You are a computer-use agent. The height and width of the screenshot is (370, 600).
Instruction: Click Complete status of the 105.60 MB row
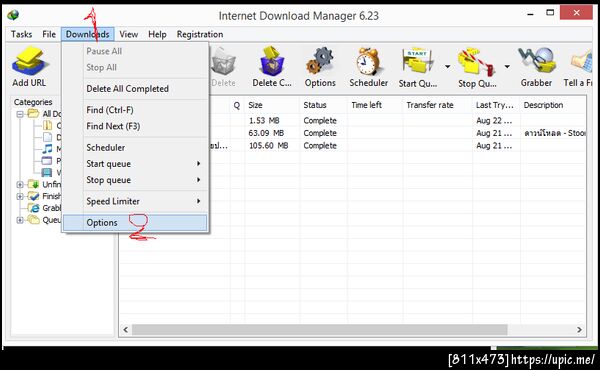(320, 146)
